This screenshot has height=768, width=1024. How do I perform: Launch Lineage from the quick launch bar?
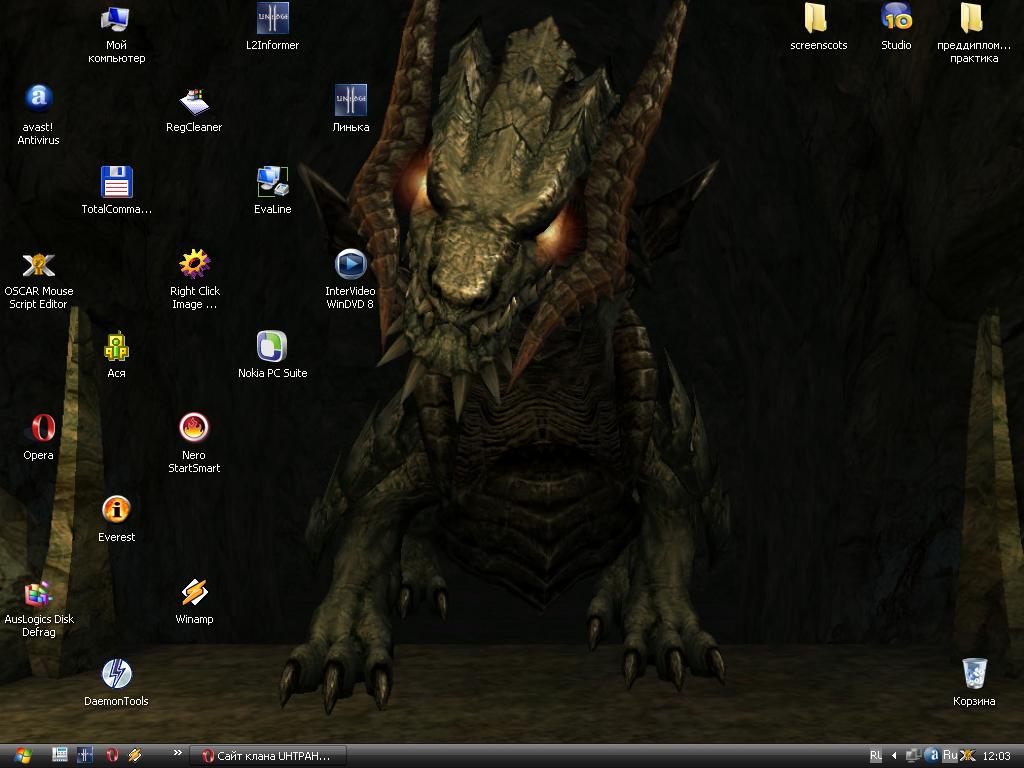pyautogui.click(x=85, y=755)
